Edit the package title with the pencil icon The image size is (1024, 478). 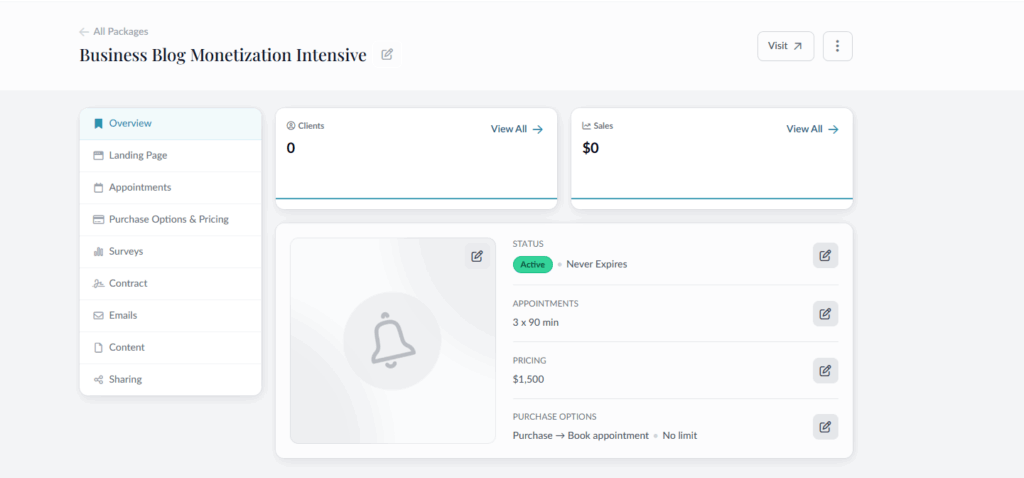pos(387,55)
